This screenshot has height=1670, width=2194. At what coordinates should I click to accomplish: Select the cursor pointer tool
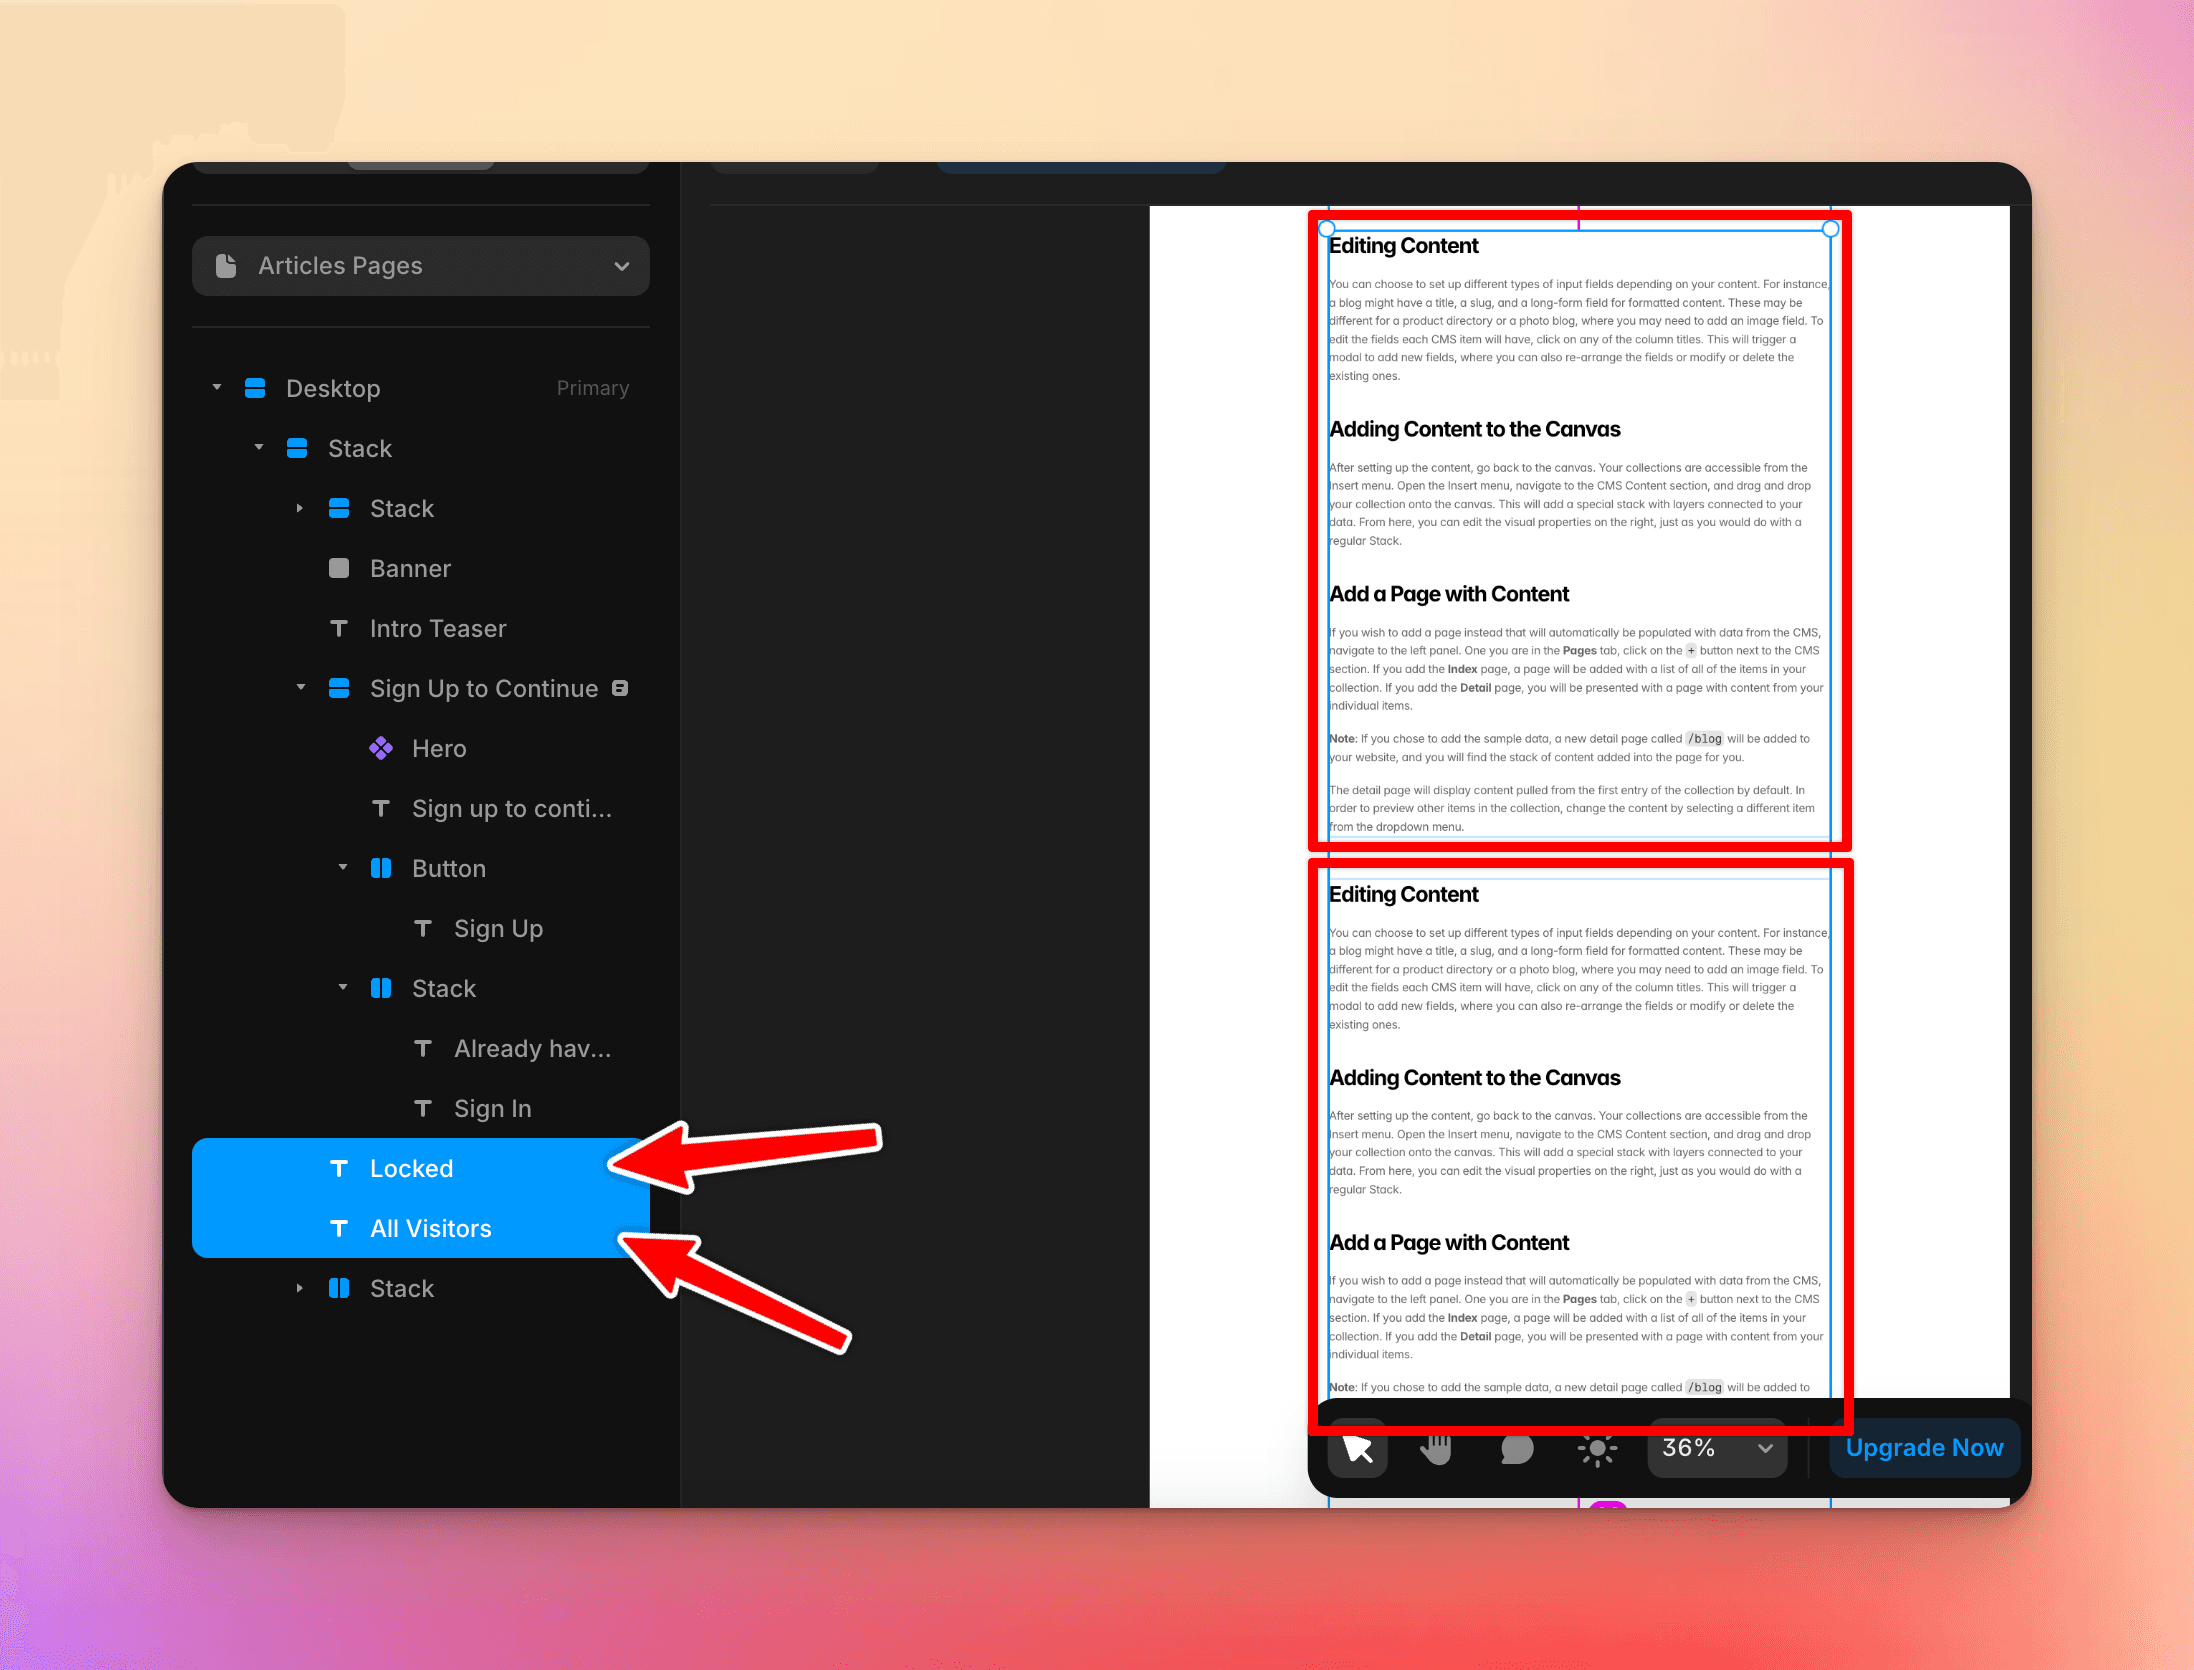pyautogui.click(x=1357, y=1448)
